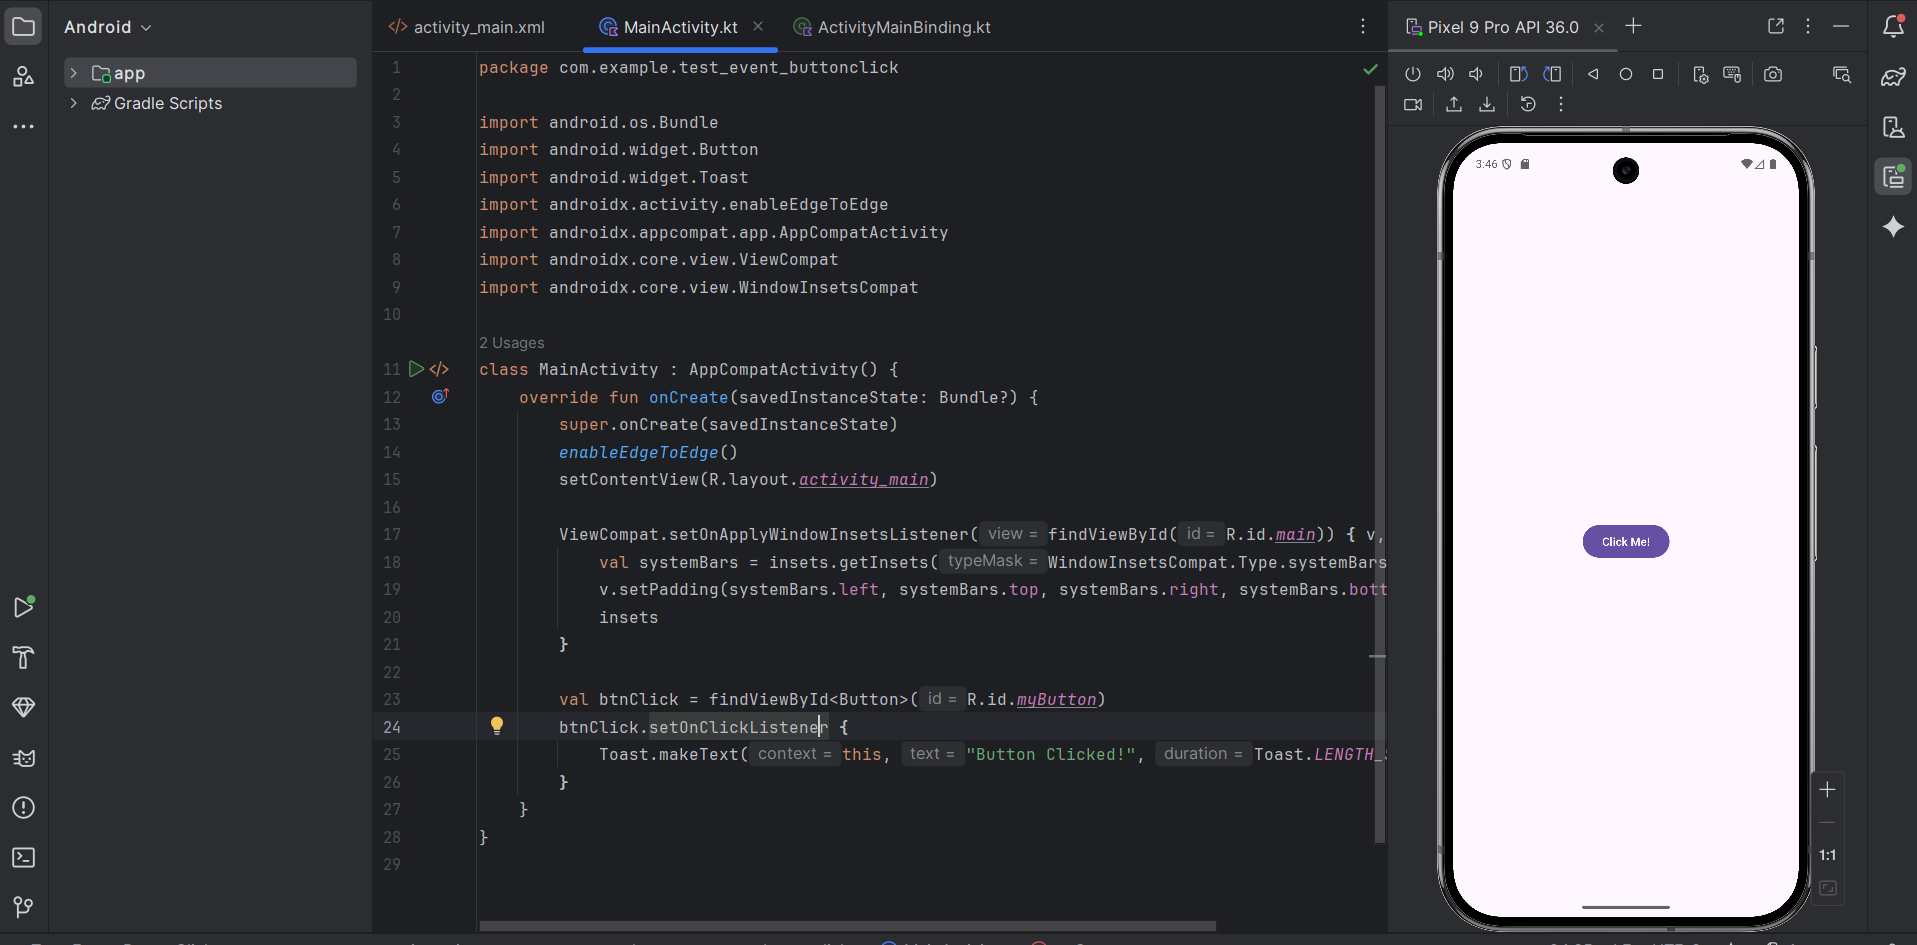Image resolution: width=1917 pixels, height=945 pixels.
Task: Open the Android project view dropdown
Action: pyautogui.click(x=107, y=27)
